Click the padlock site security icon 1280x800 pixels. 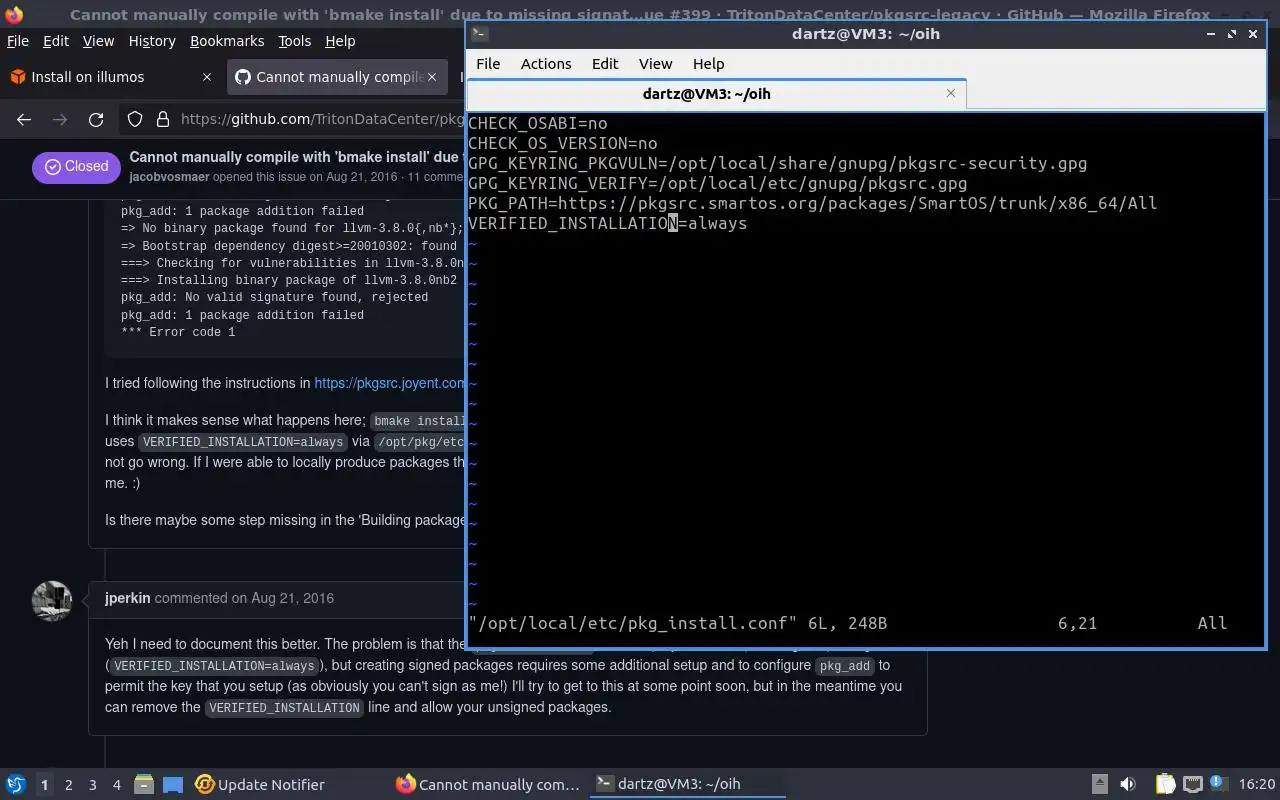coord(162,119)
